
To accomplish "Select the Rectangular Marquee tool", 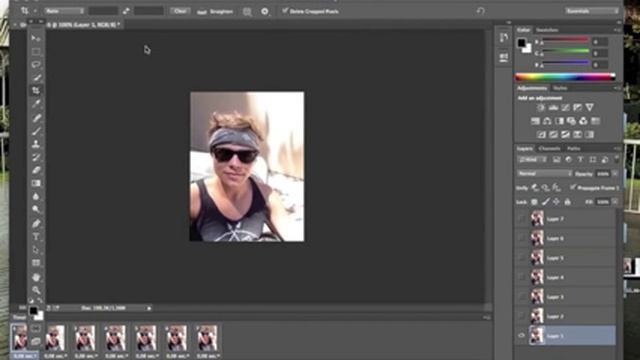I will (x=36, y=51).
